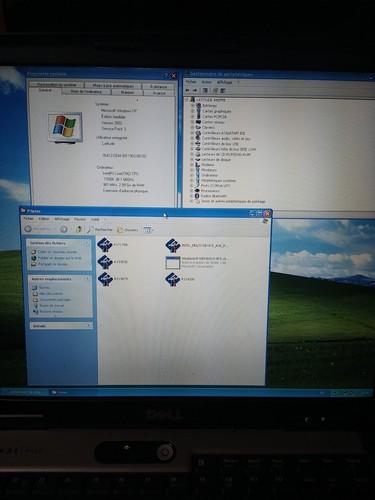Expand the Claviers node
The height and width of the screenshot is (500, 375).
[192, 127]
